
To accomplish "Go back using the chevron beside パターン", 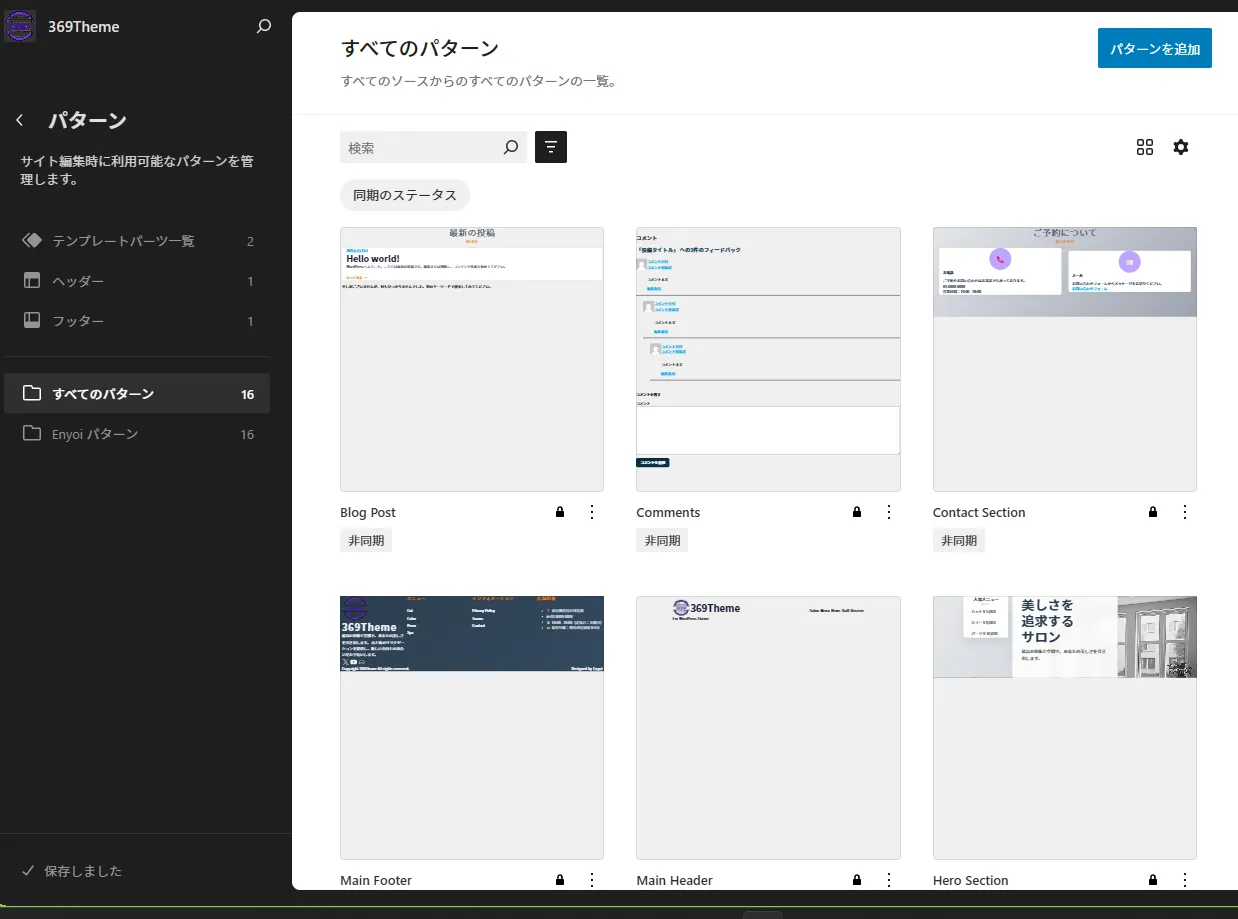I will point(20,121).
